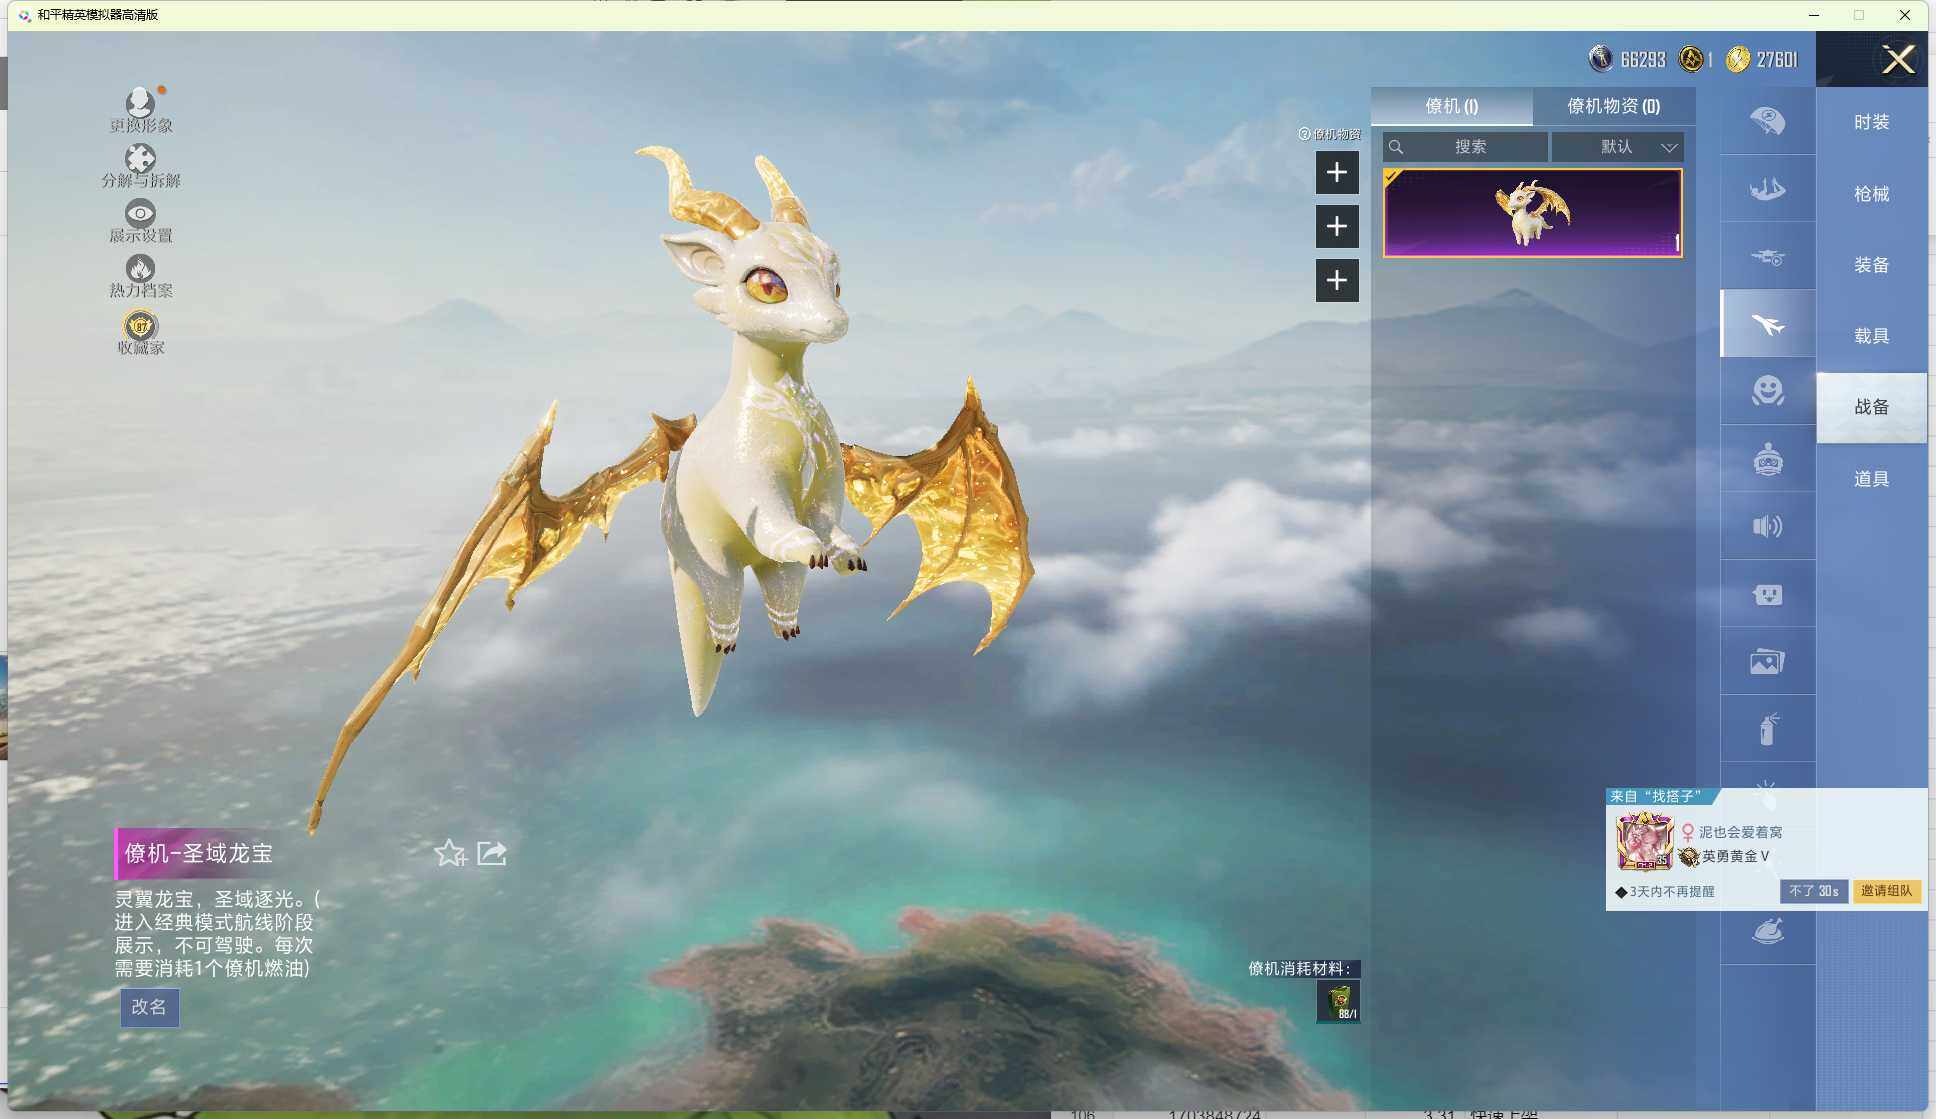Switch to 僚机物资 (0) tab
Screen dimensions: 1936x1119
point(1612,106)
